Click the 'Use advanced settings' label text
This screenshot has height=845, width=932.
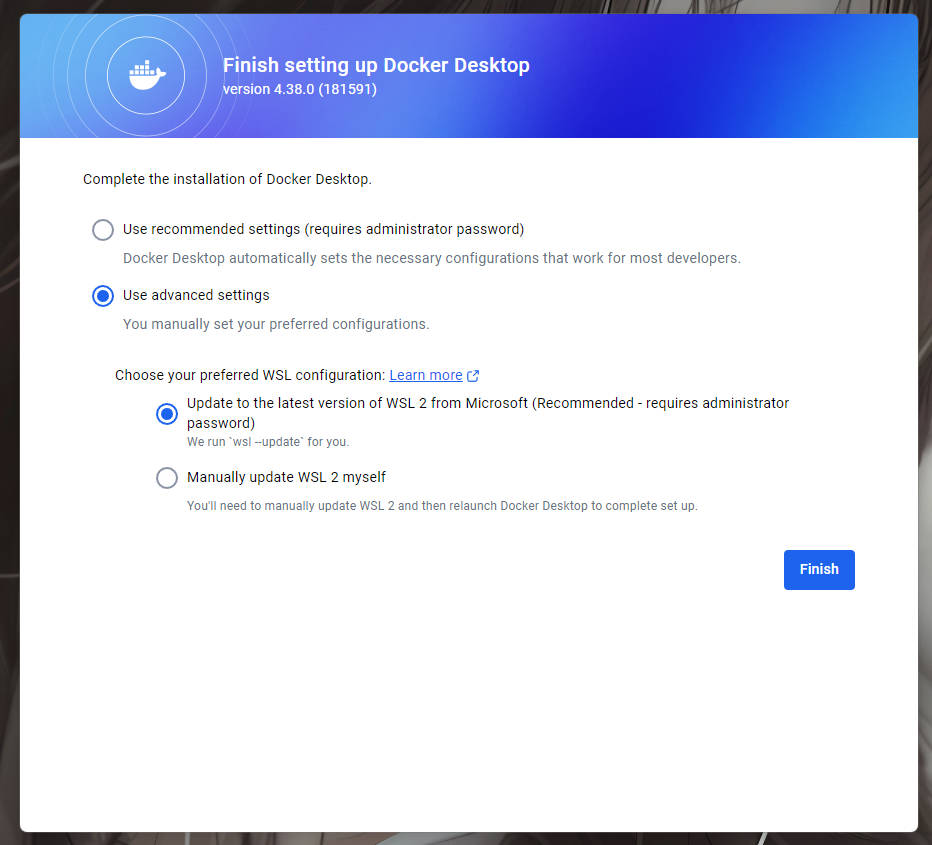196,295
